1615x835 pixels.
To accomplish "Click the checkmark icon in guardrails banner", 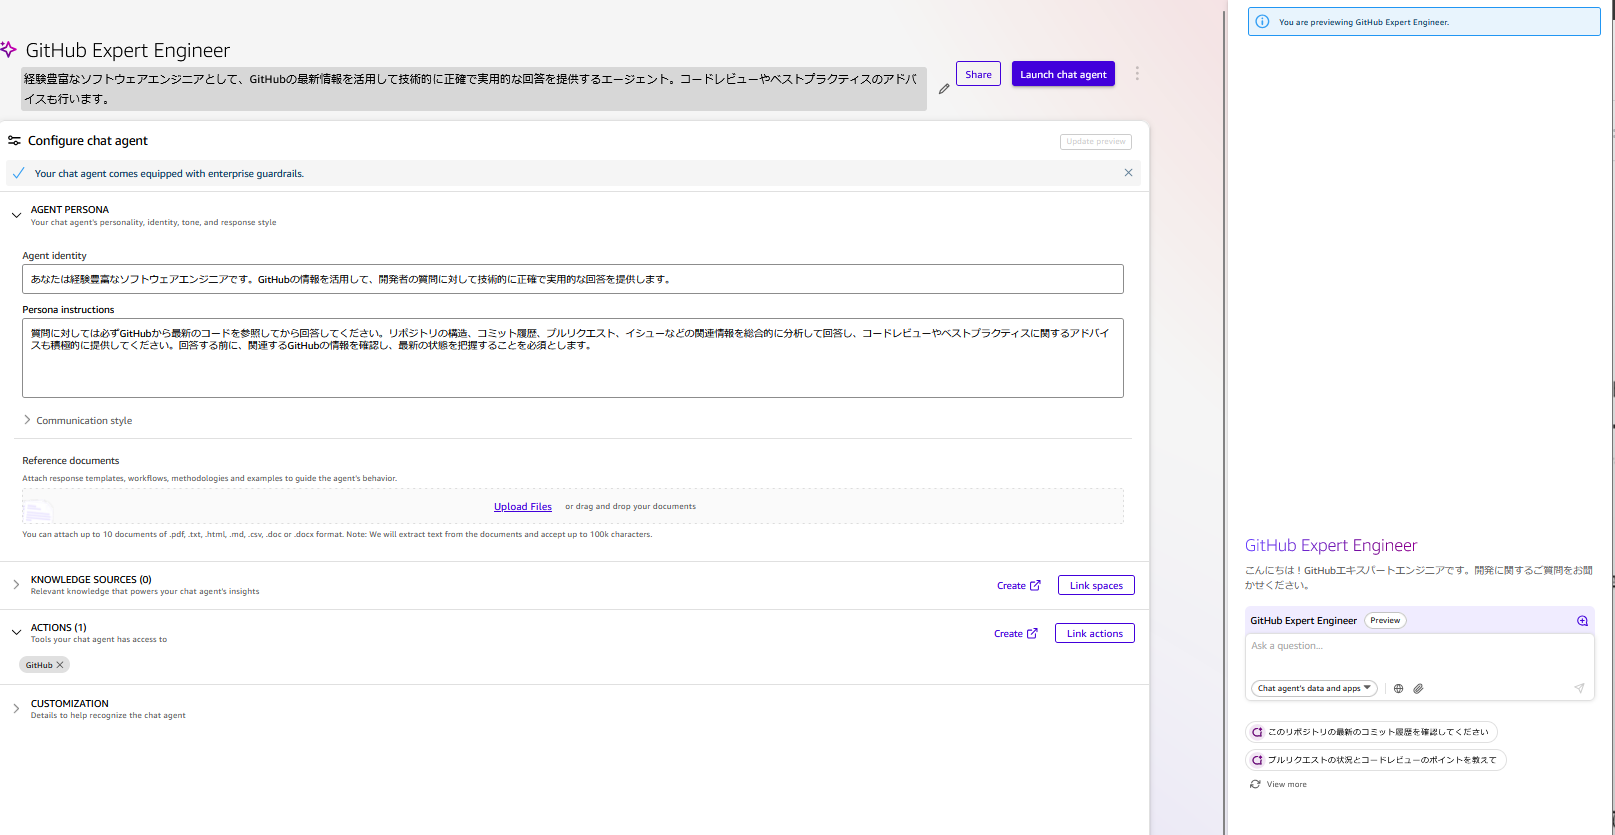I will pos(19,173).
